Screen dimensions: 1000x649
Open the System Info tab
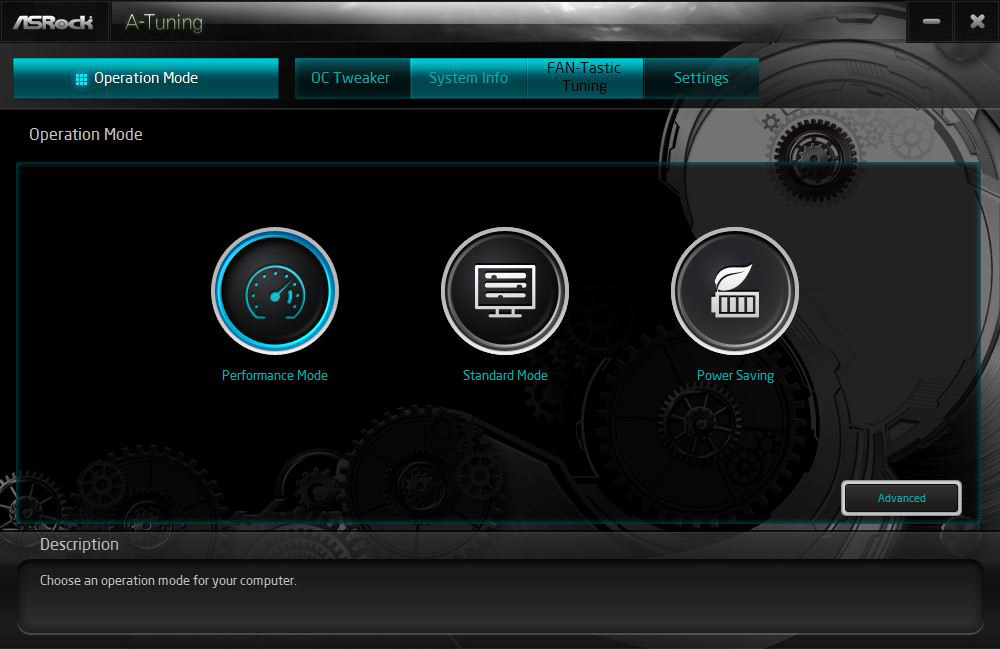point(468,78)
